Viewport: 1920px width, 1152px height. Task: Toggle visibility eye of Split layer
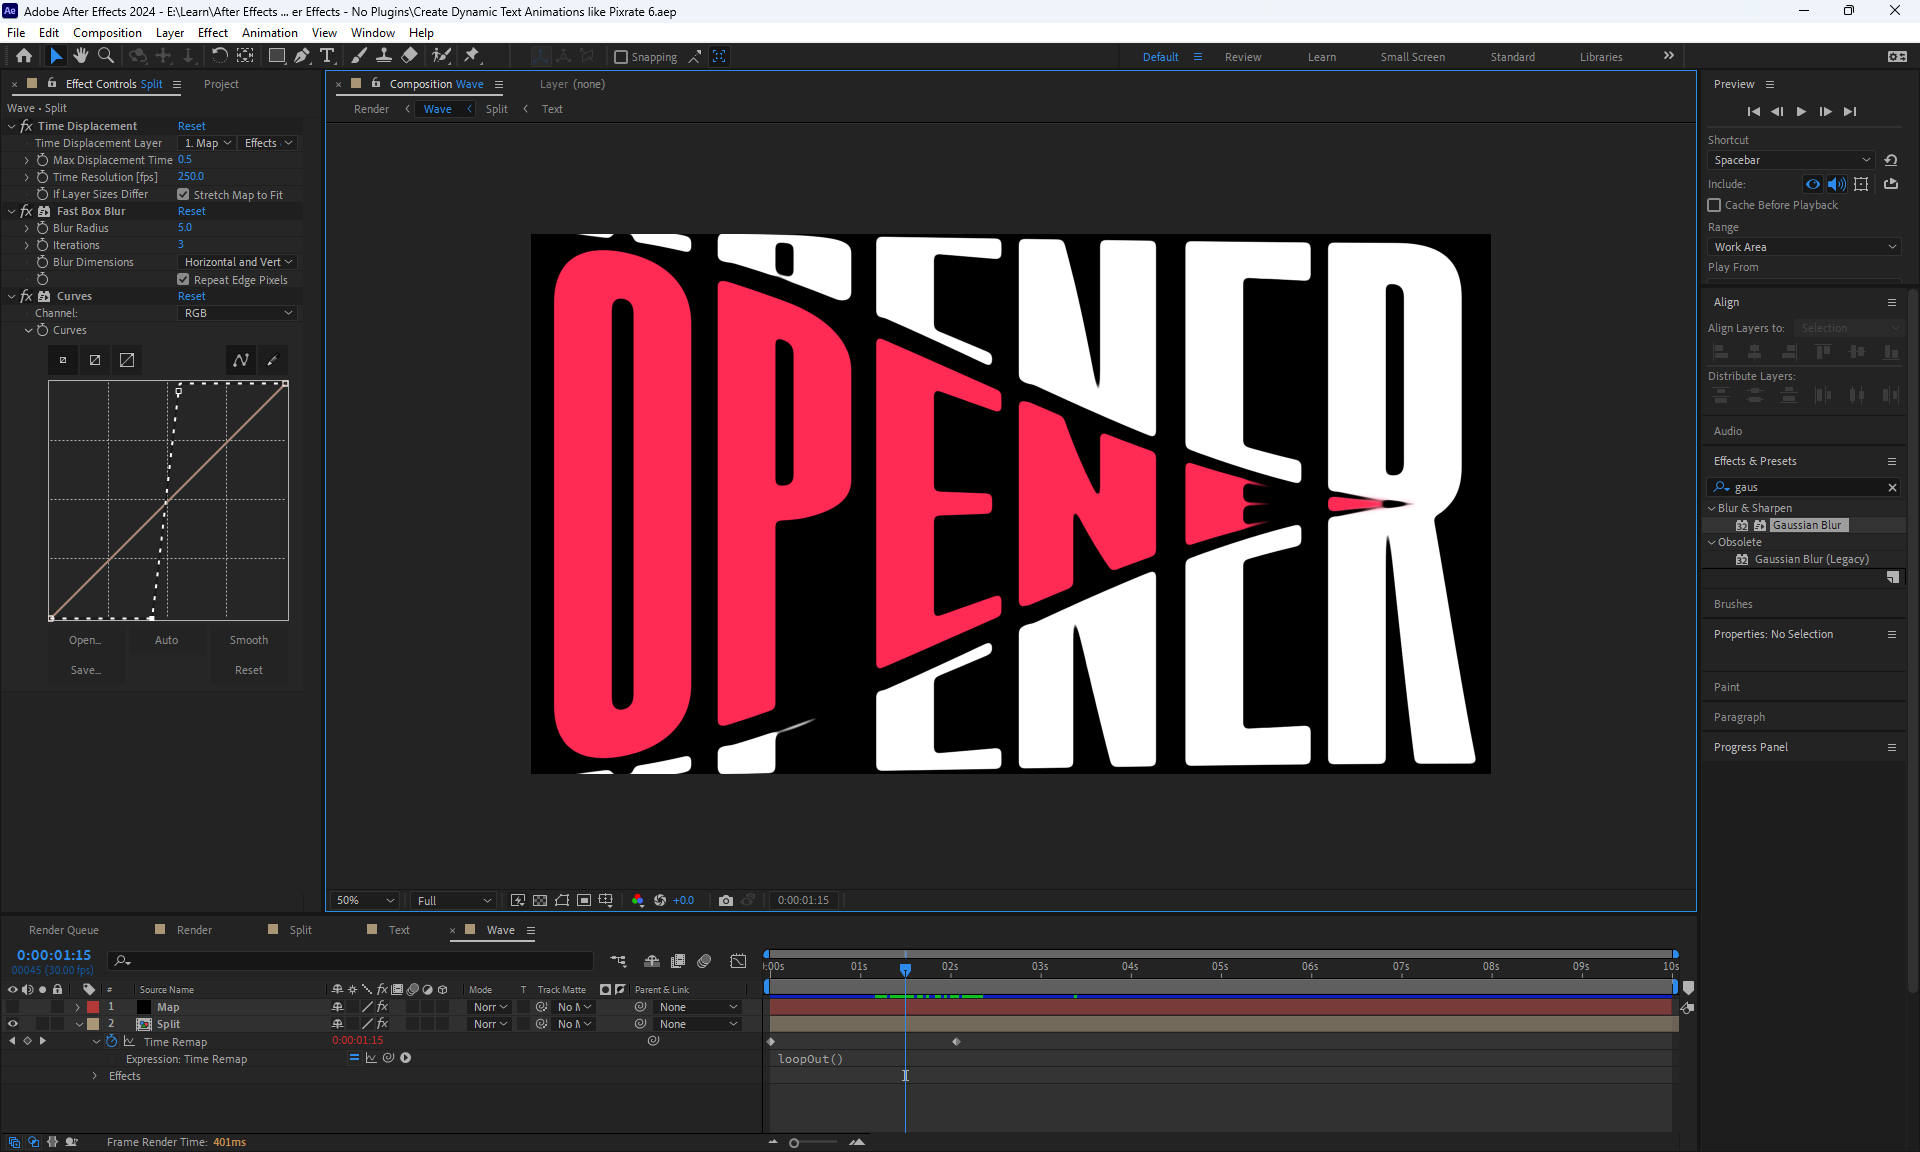tap(13, 1024)
